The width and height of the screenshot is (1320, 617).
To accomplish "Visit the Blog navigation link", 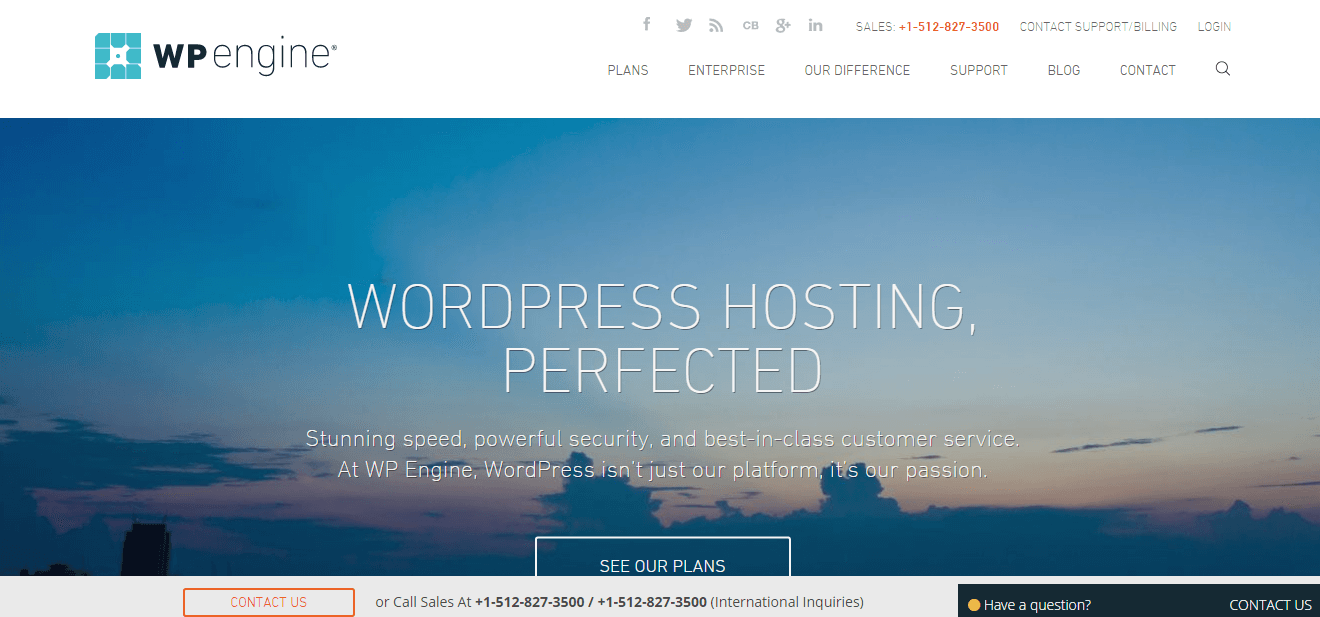I will [1064, 70].
